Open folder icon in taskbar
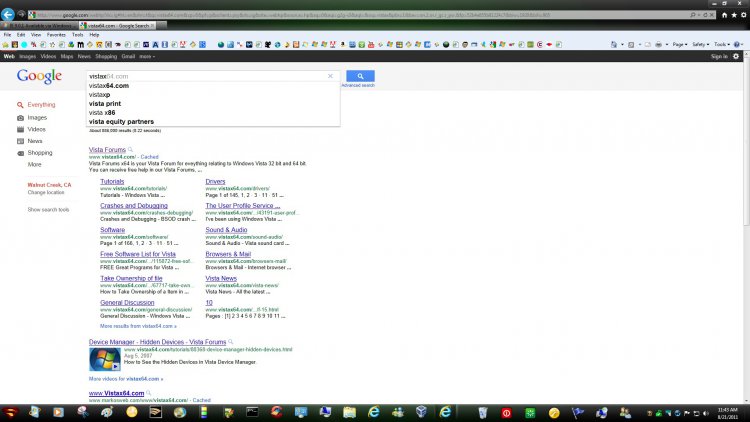The height and width of the screenshot is (422, 750). 349,412
